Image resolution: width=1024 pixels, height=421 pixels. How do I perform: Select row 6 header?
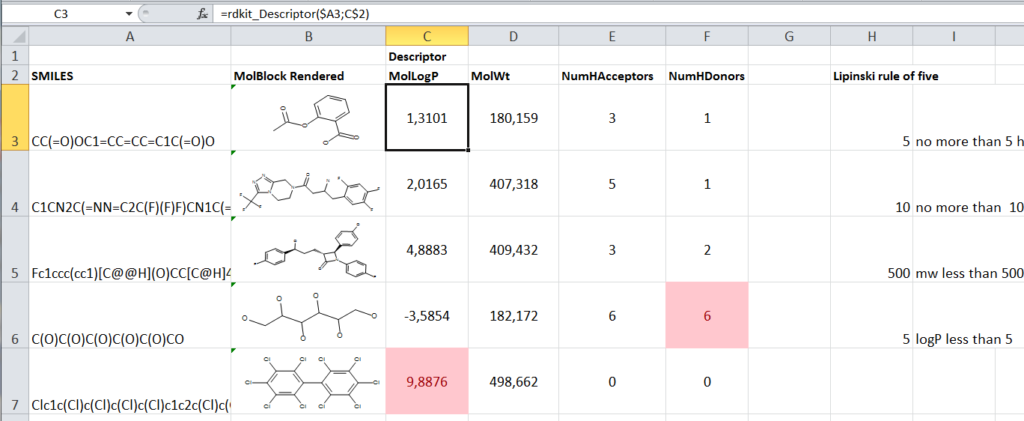coord(14,315)
